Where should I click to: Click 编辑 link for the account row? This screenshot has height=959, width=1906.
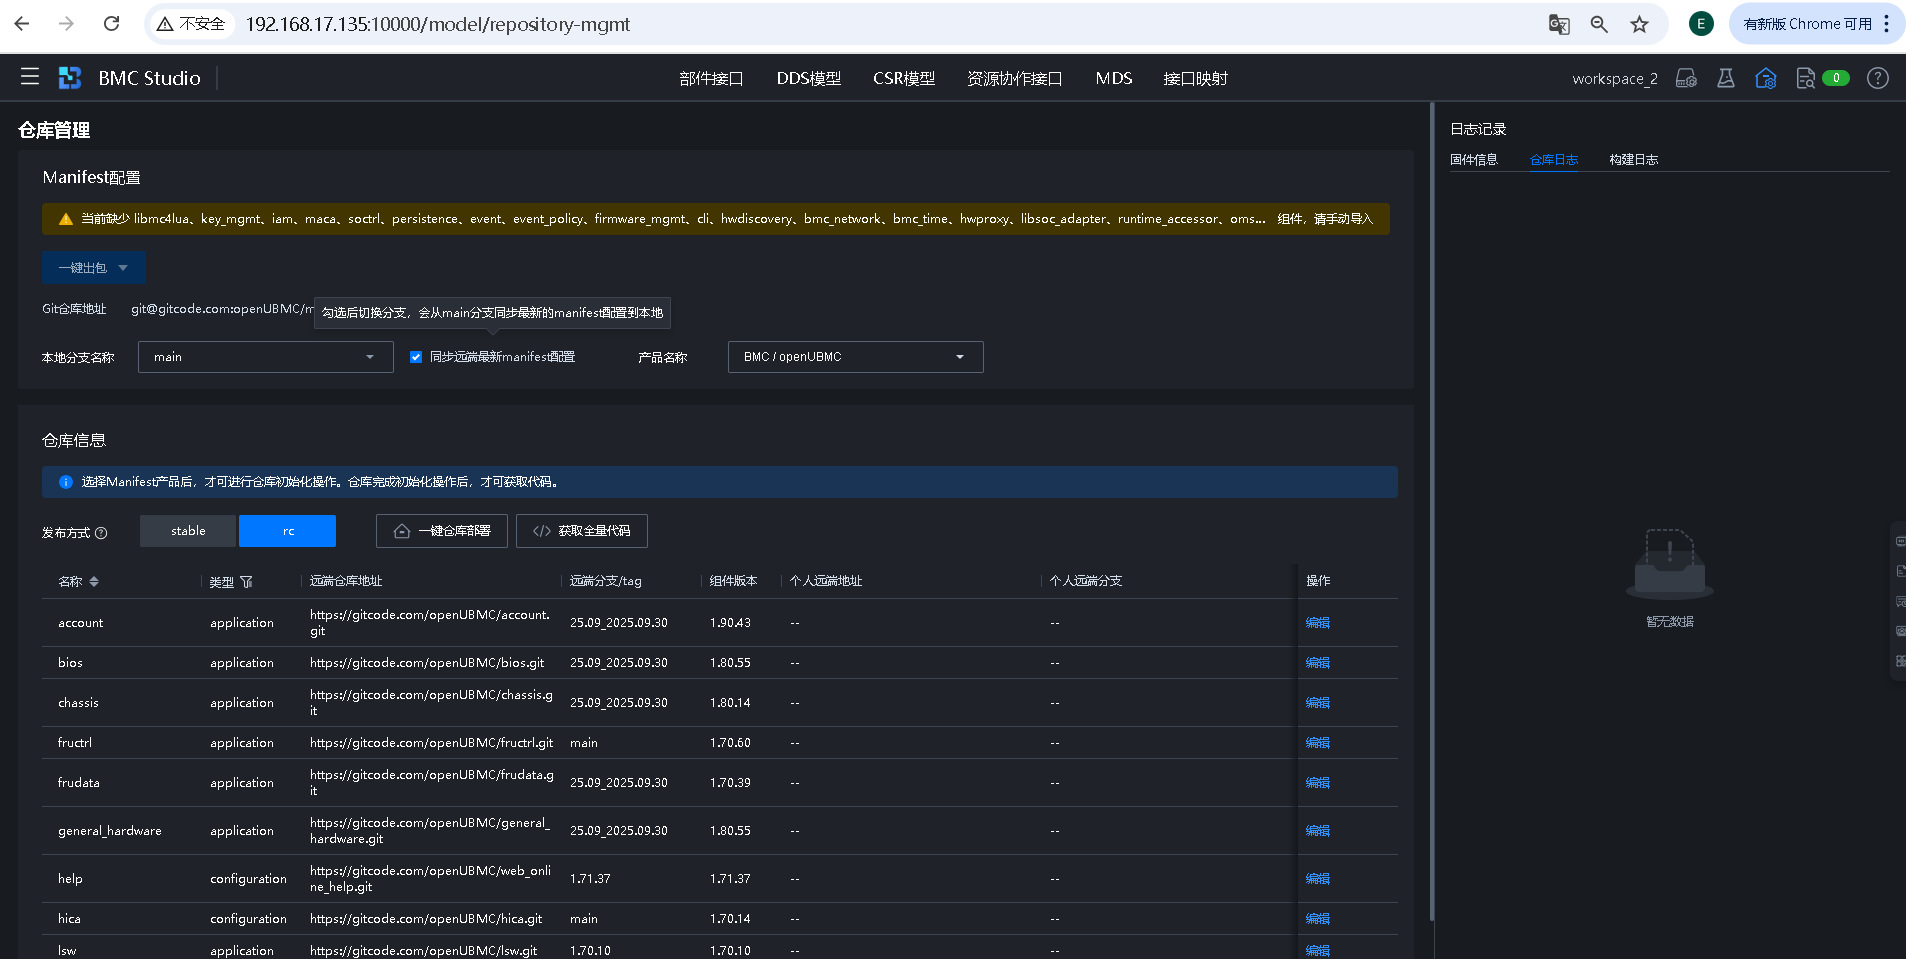click(1317, 623)
